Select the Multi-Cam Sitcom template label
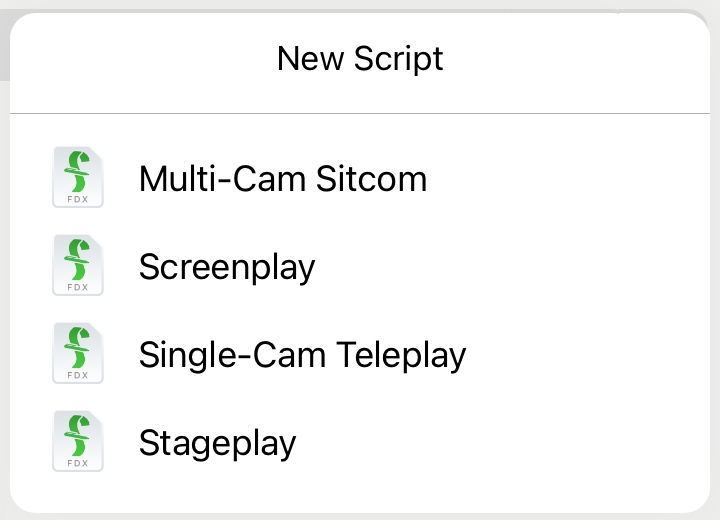The height and width of the screenshot is (520, 720). (x=283, y=179)
